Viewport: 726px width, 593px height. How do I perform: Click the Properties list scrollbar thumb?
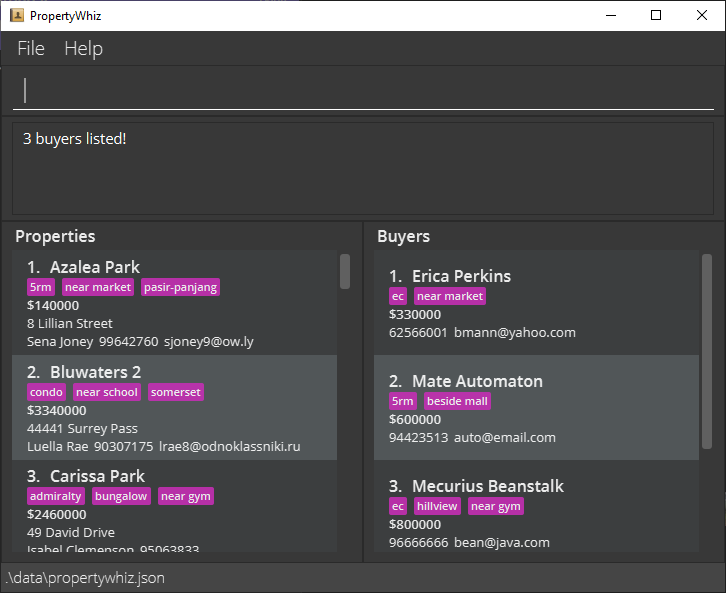tap(344, 271)
